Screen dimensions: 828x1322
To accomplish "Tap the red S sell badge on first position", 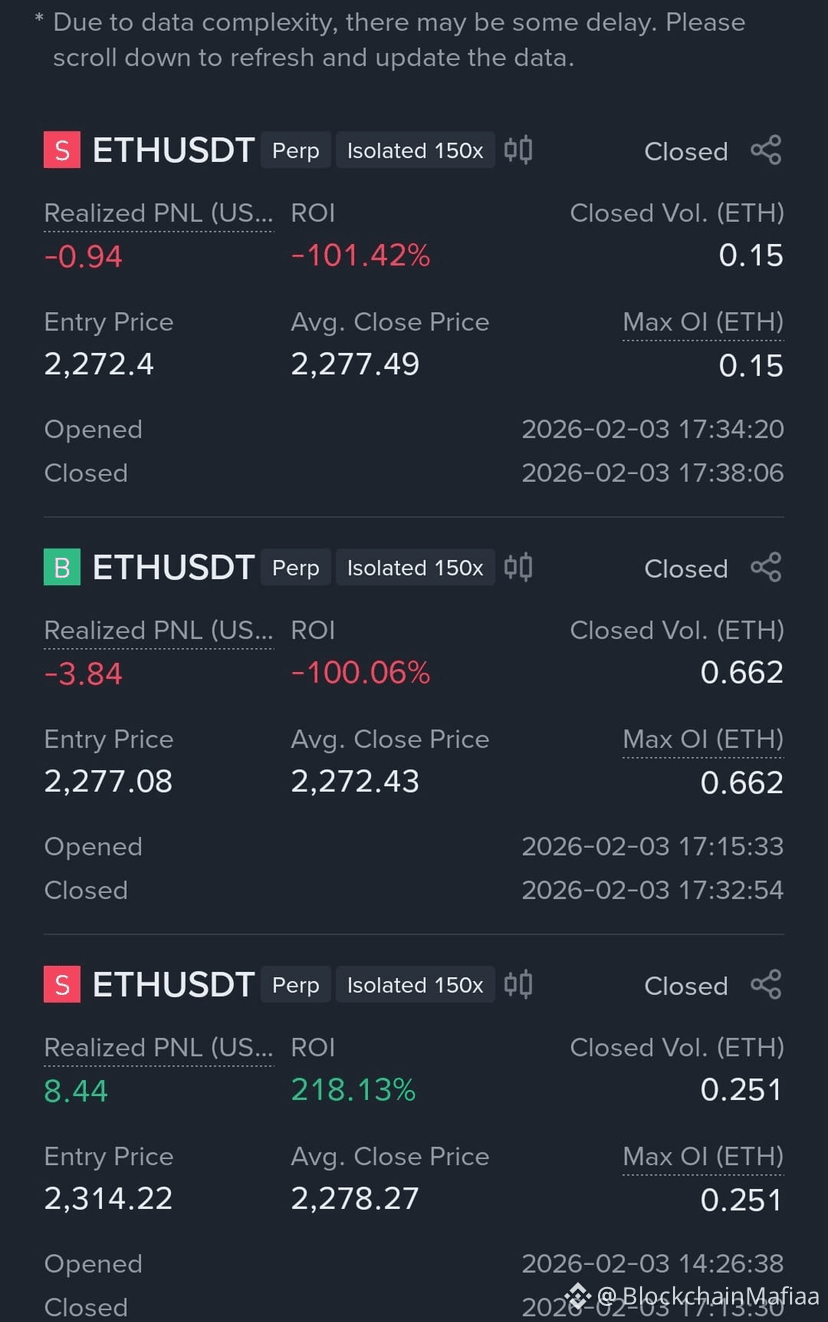I will [62, 150].
